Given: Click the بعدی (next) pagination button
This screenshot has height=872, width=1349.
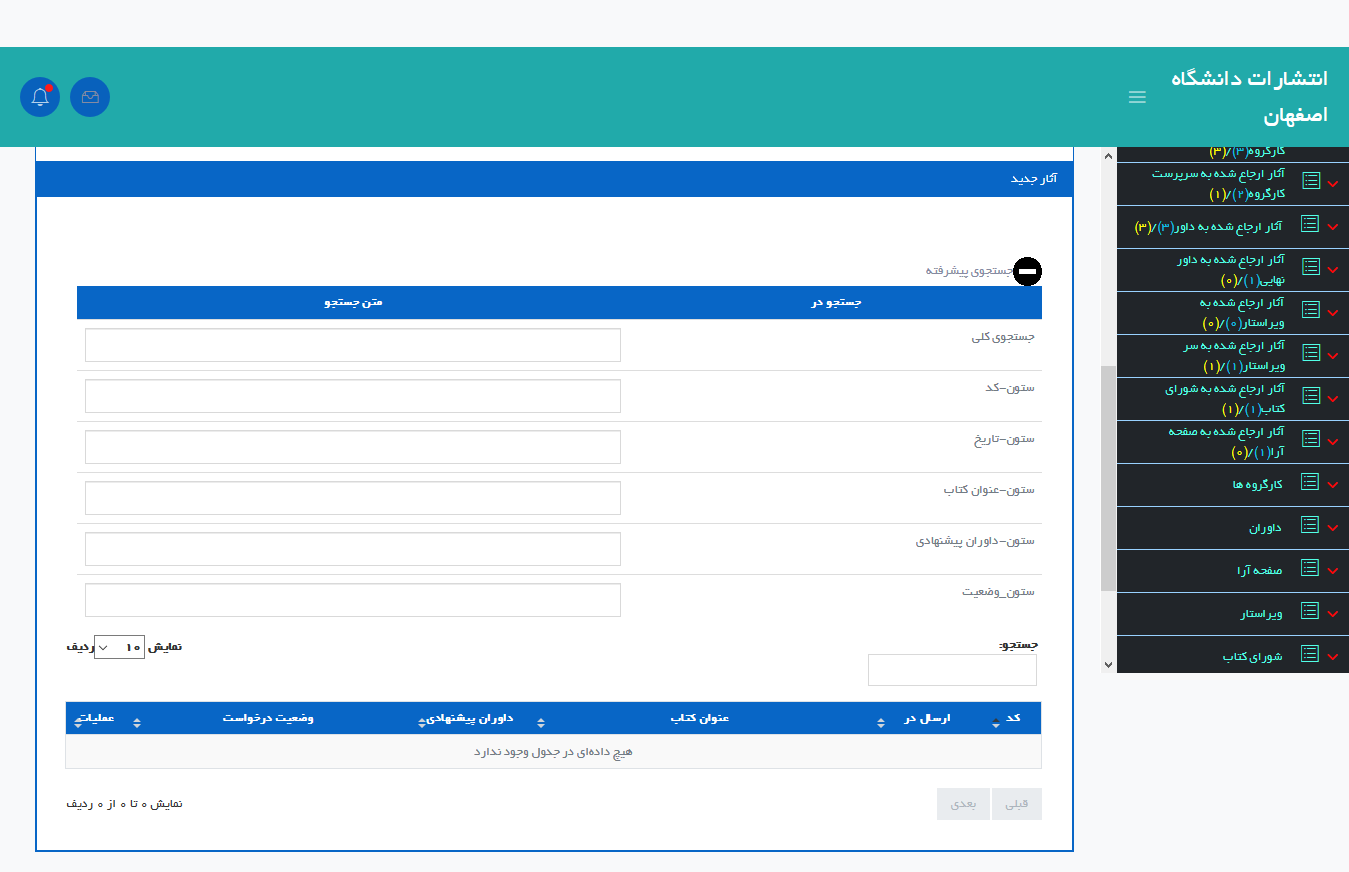Looking at the screenshot, I should coord(963,804).
